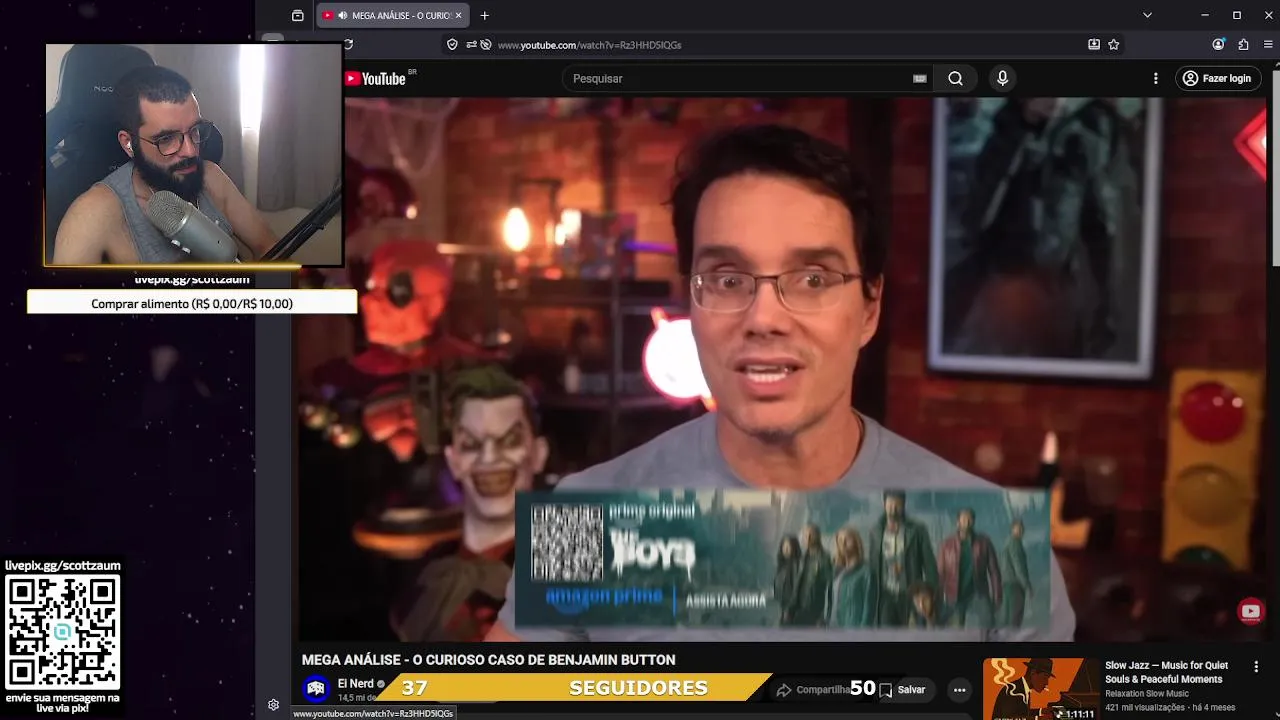The image size is (1280, 720).
Task: Open the Slow Jazz video thumbnail
Action: pos(1040,689)
